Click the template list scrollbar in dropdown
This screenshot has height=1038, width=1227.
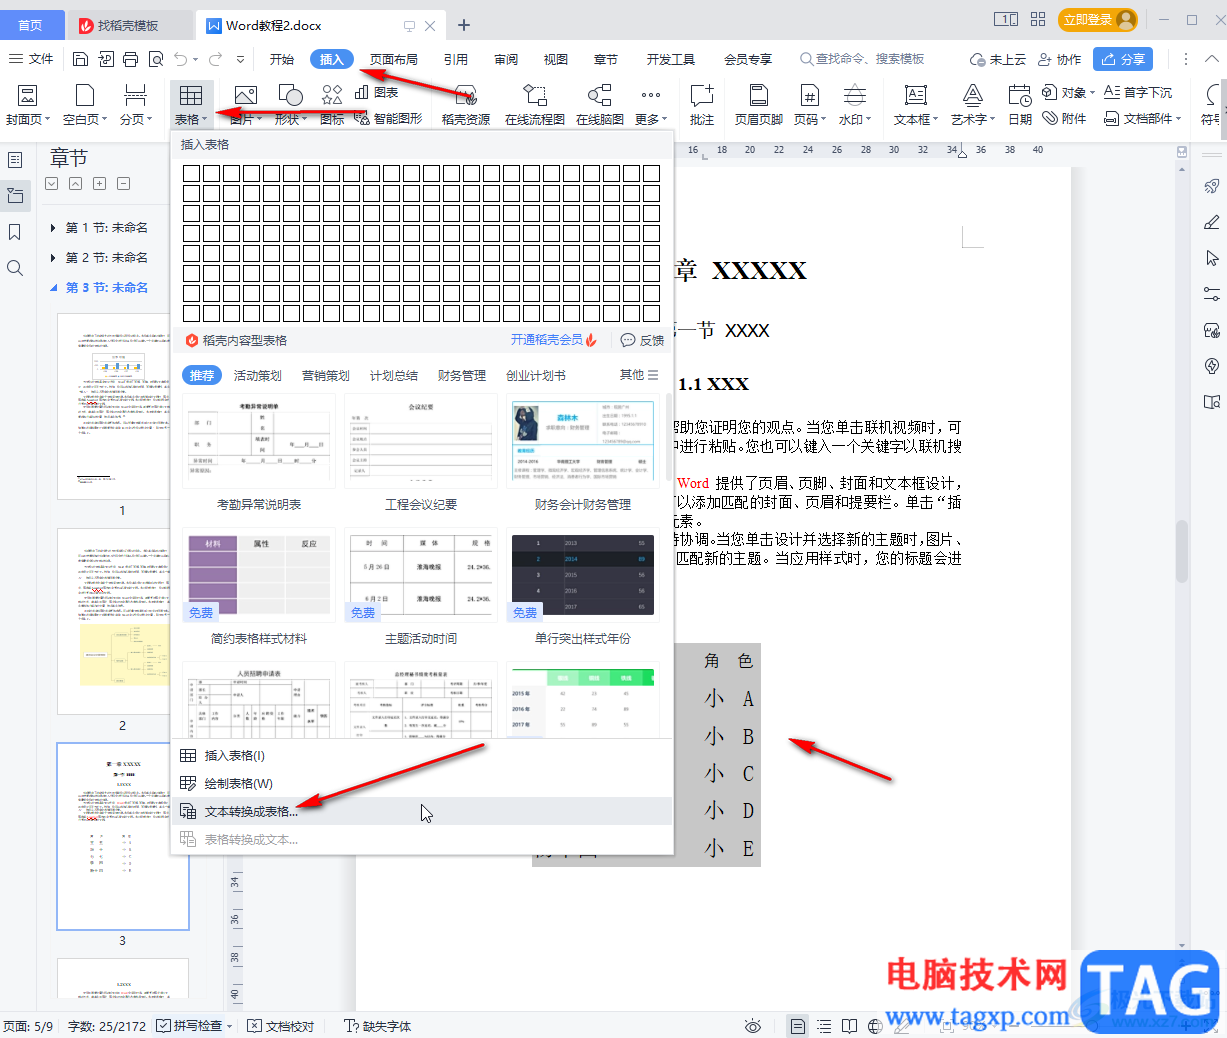[668, 438]
